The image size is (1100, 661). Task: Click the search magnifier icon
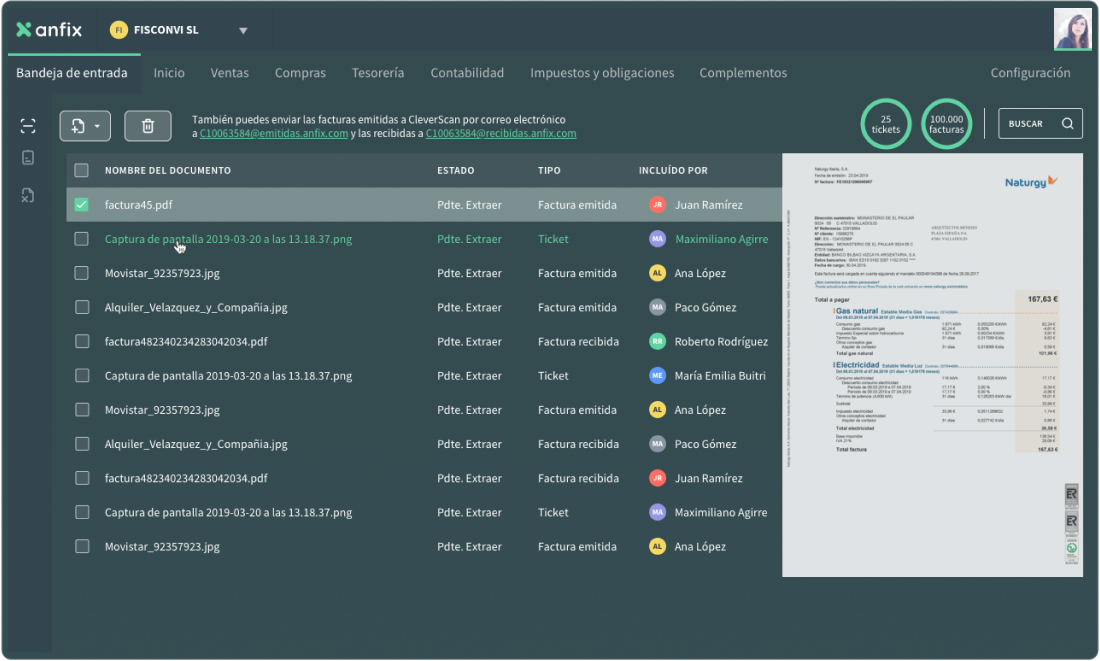point(1067,123)
